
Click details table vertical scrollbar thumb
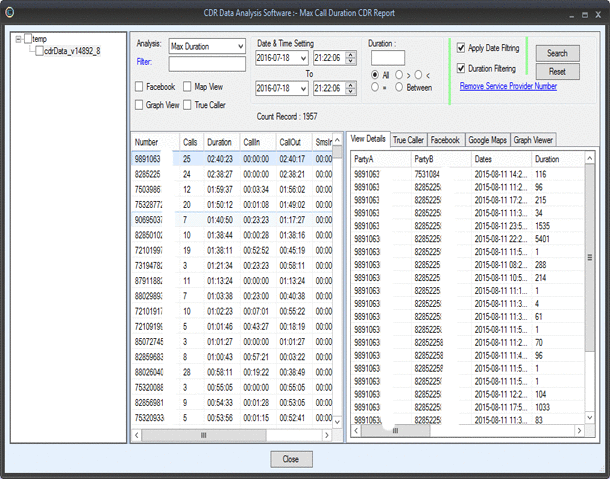point(589,258)
